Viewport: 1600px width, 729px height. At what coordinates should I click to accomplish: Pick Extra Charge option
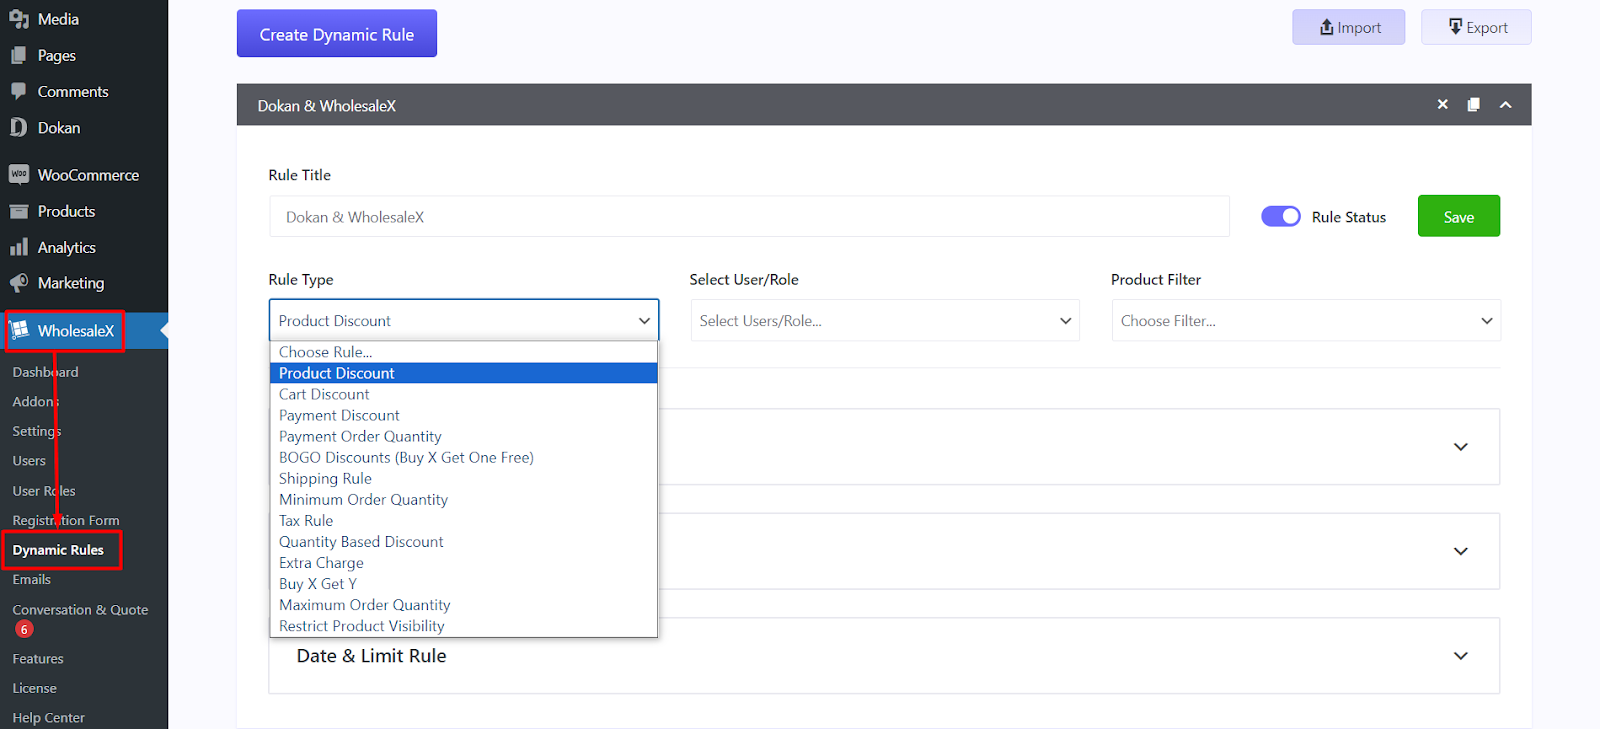(x=464, y=562)
